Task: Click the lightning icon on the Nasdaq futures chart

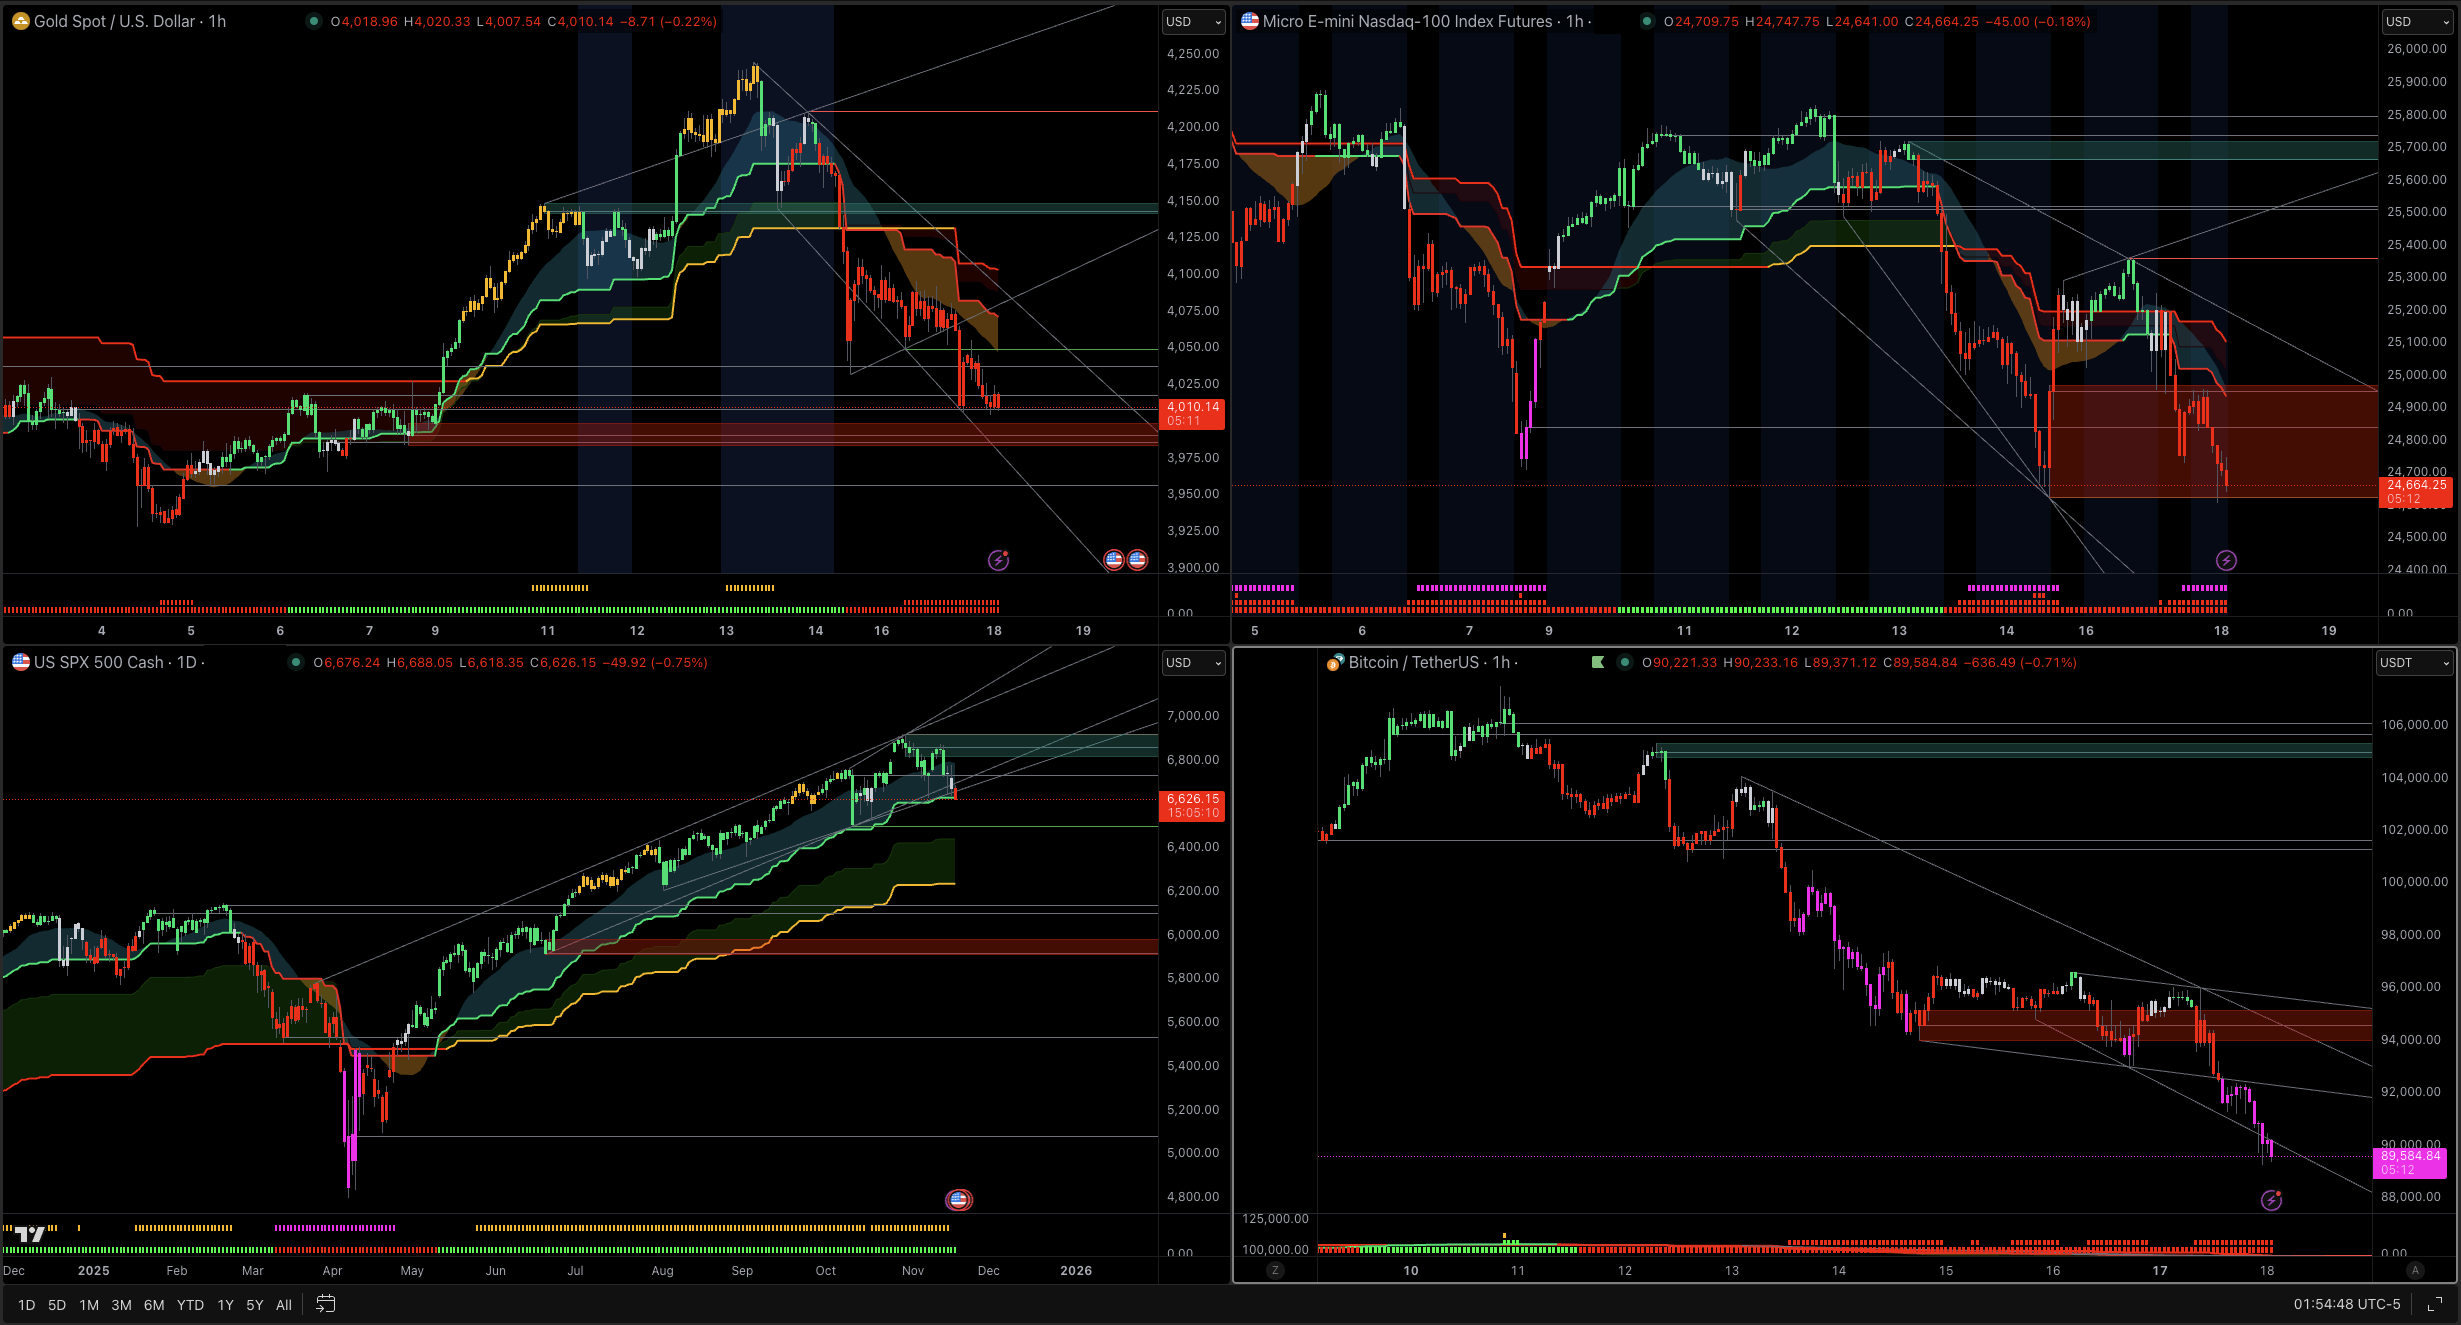Action: (x=2225, y=561)
